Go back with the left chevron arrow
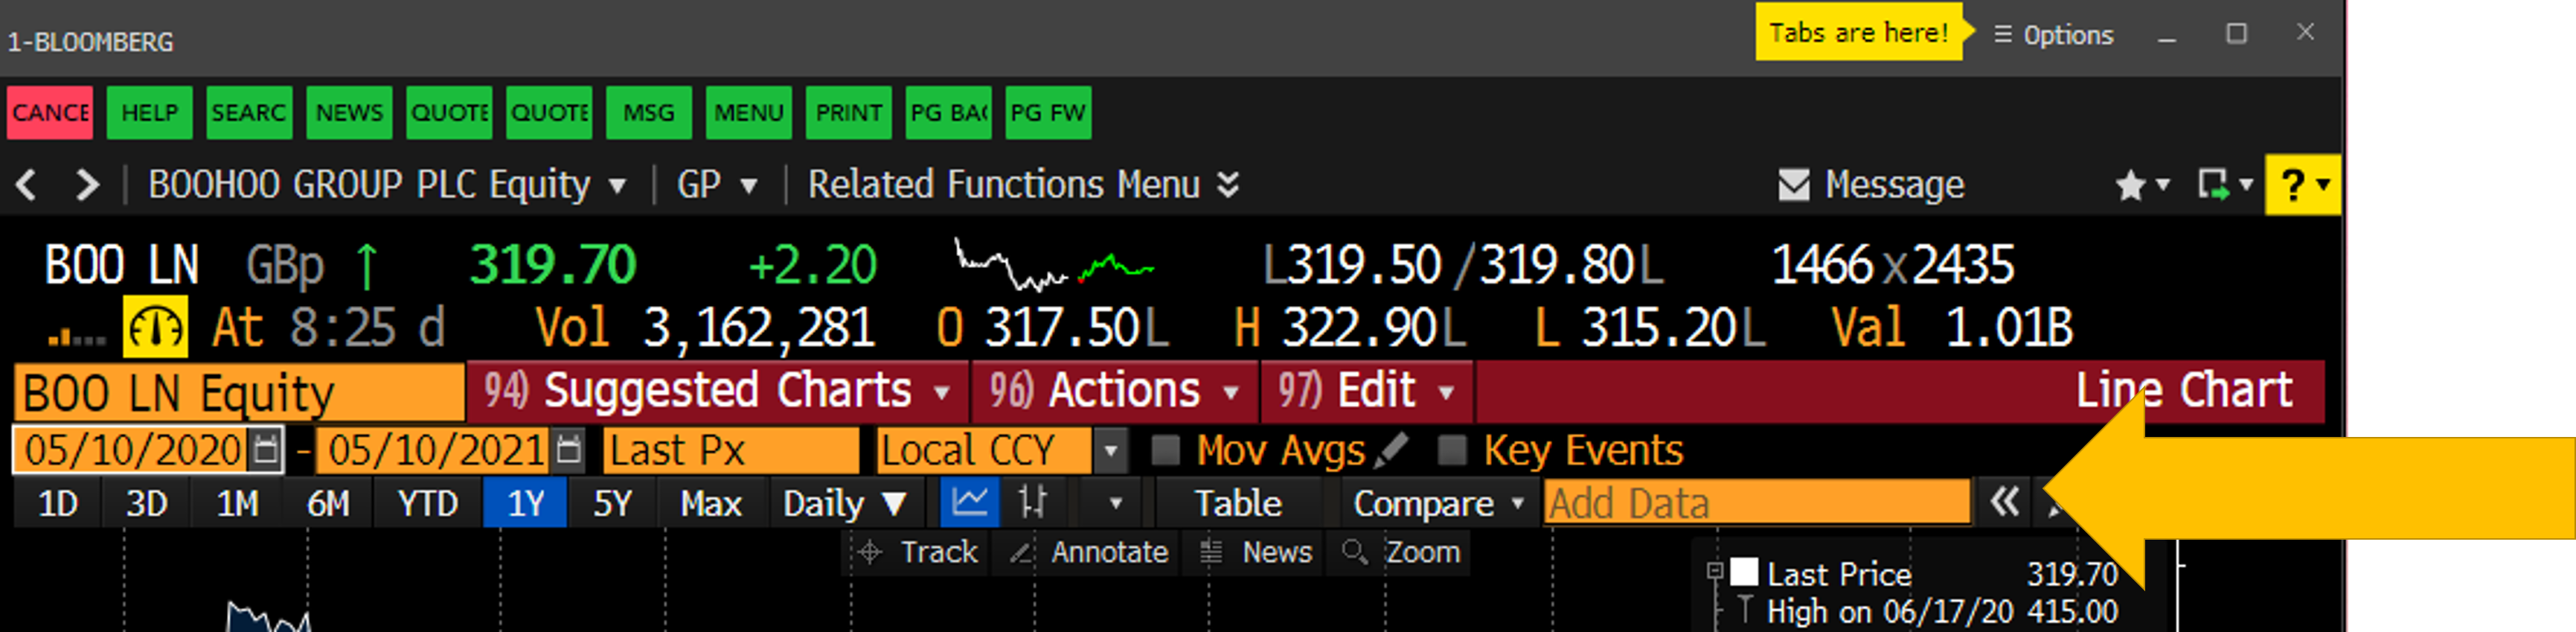The image size is (2576, 632). 27,185
